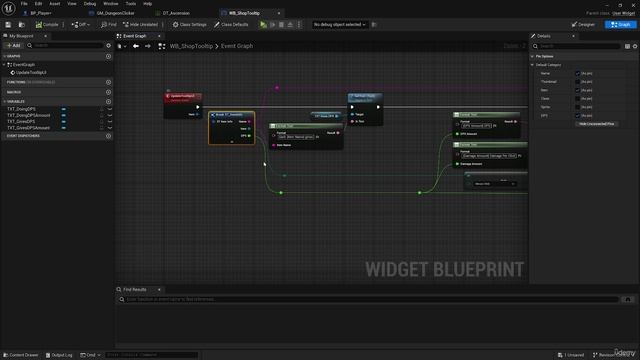
Task: Click the Add button in My Blueprint
Action: coord(13,46)
